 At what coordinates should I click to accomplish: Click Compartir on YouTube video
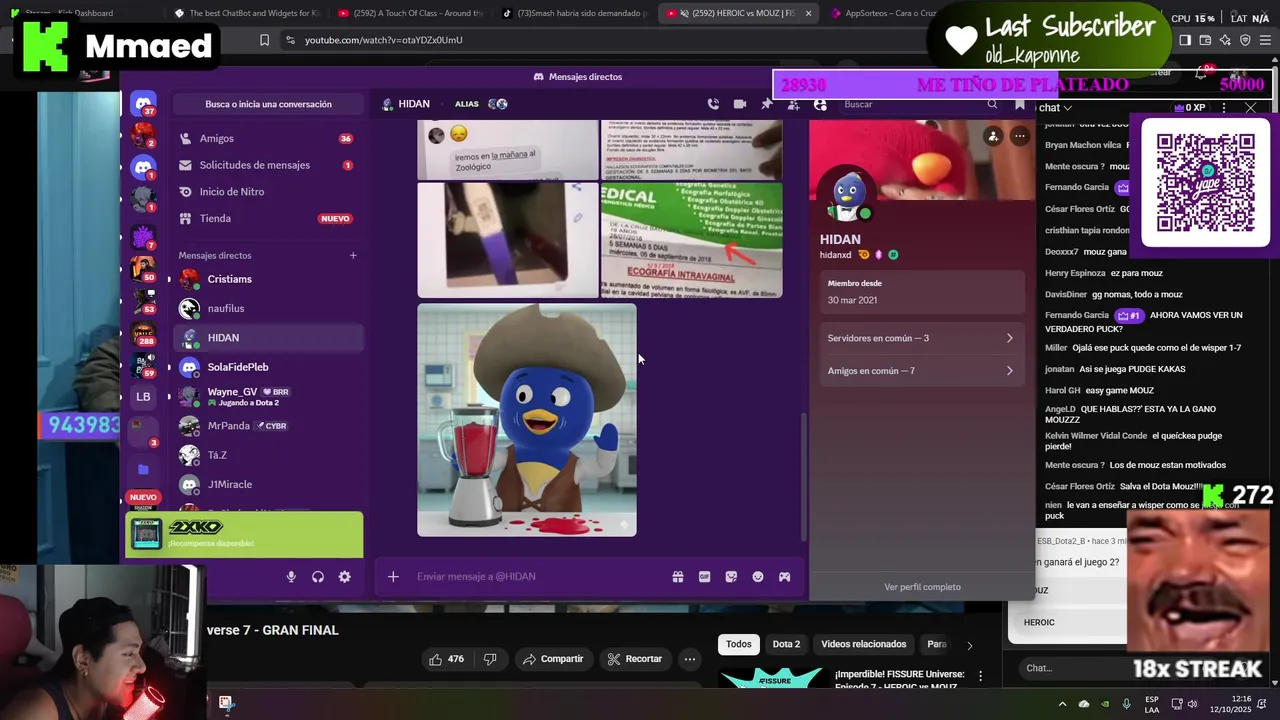pos(552,659)
